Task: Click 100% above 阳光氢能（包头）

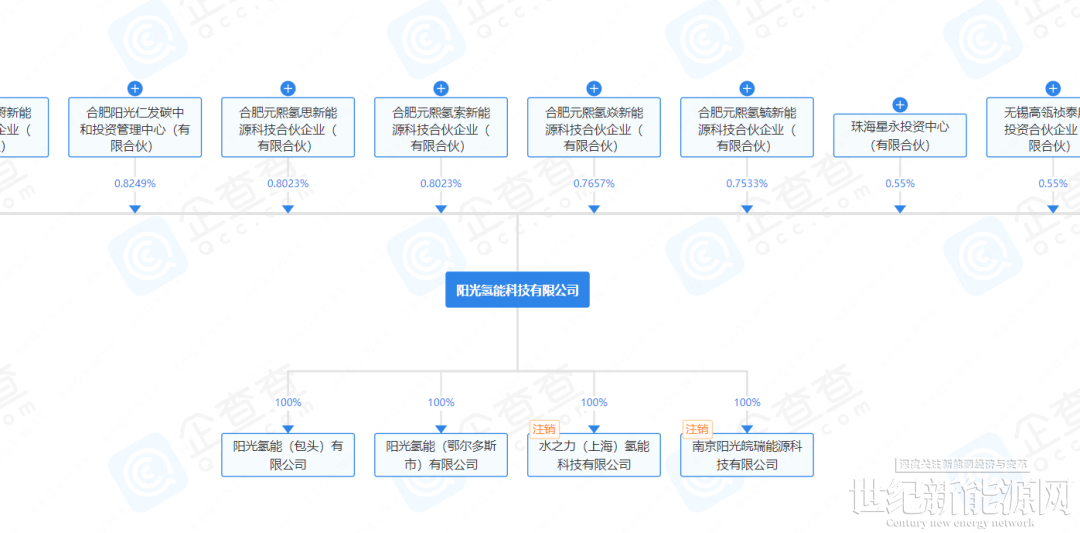Action: [x=288, y=403]
